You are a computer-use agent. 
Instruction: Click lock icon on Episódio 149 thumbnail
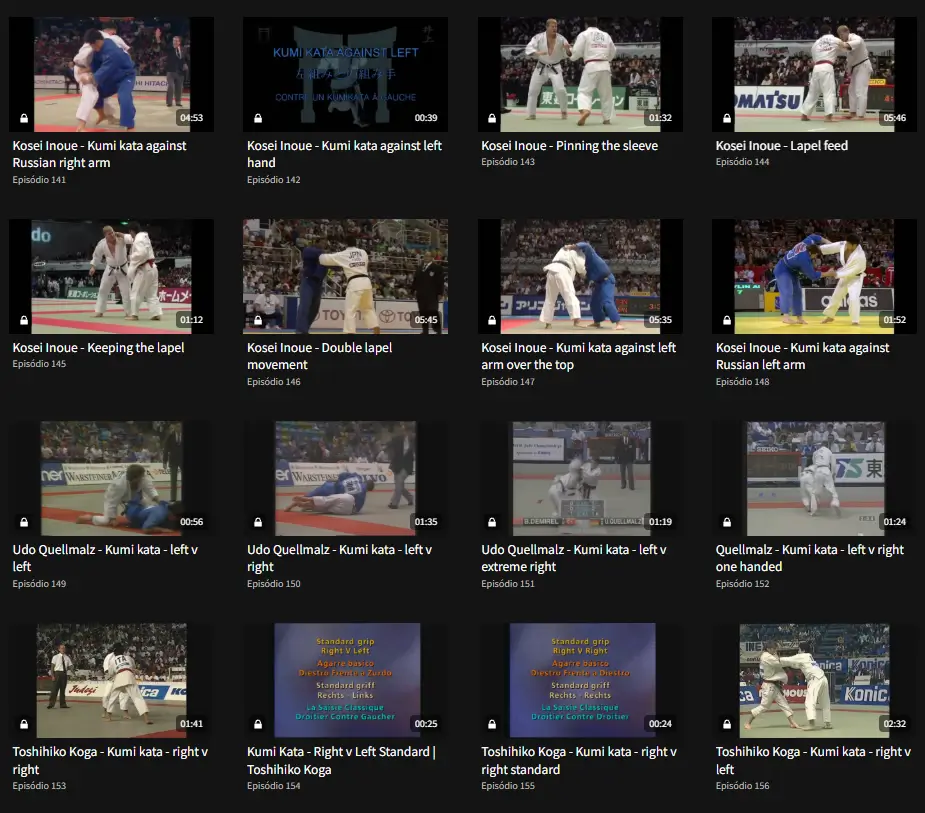[x=24, y=522]
